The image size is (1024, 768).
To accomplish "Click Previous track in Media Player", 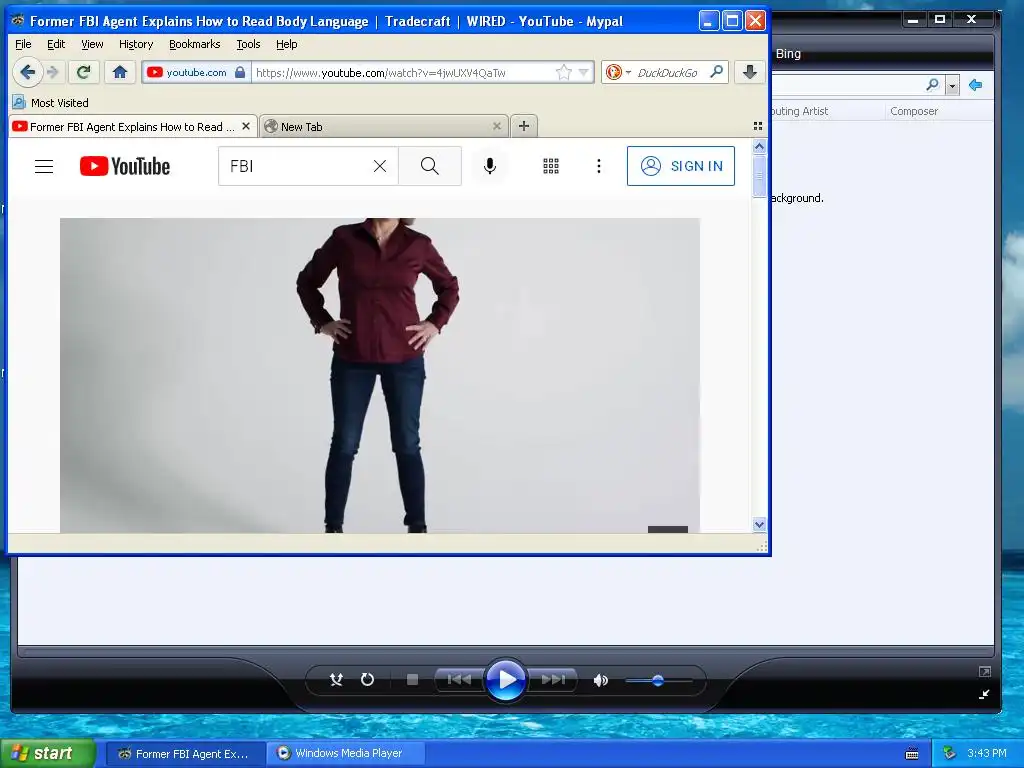I will [459, 680].
